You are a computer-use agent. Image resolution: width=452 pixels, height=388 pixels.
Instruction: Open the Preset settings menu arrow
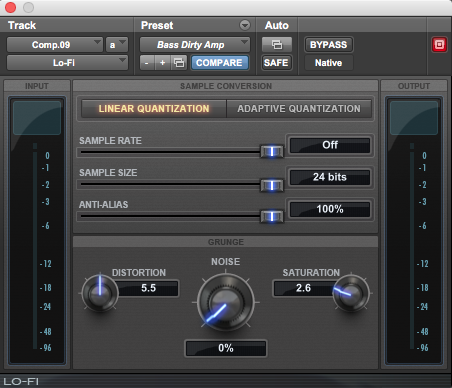245,25
